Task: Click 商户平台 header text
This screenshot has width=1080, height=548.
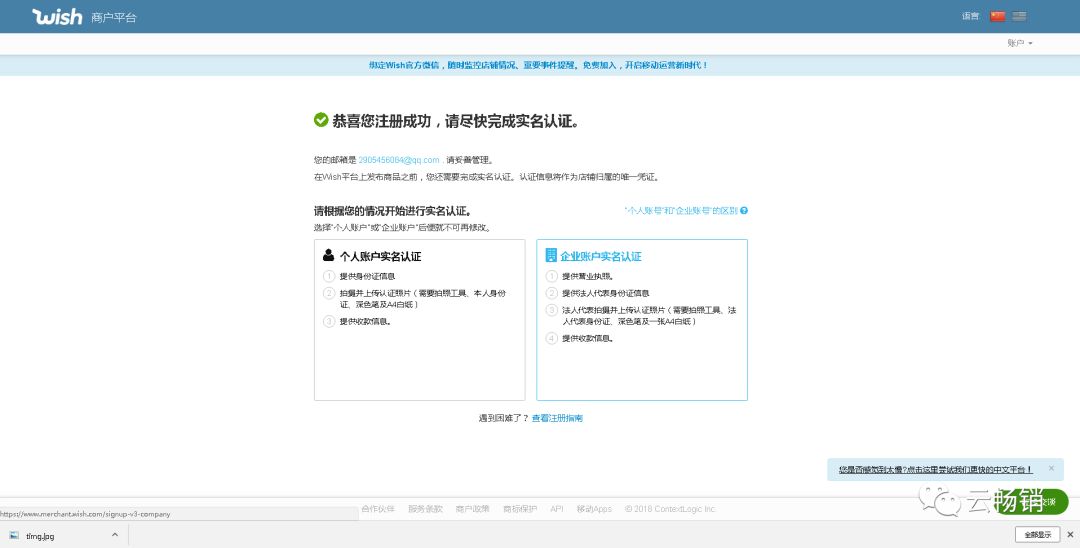Action: [x=114, y=18]
